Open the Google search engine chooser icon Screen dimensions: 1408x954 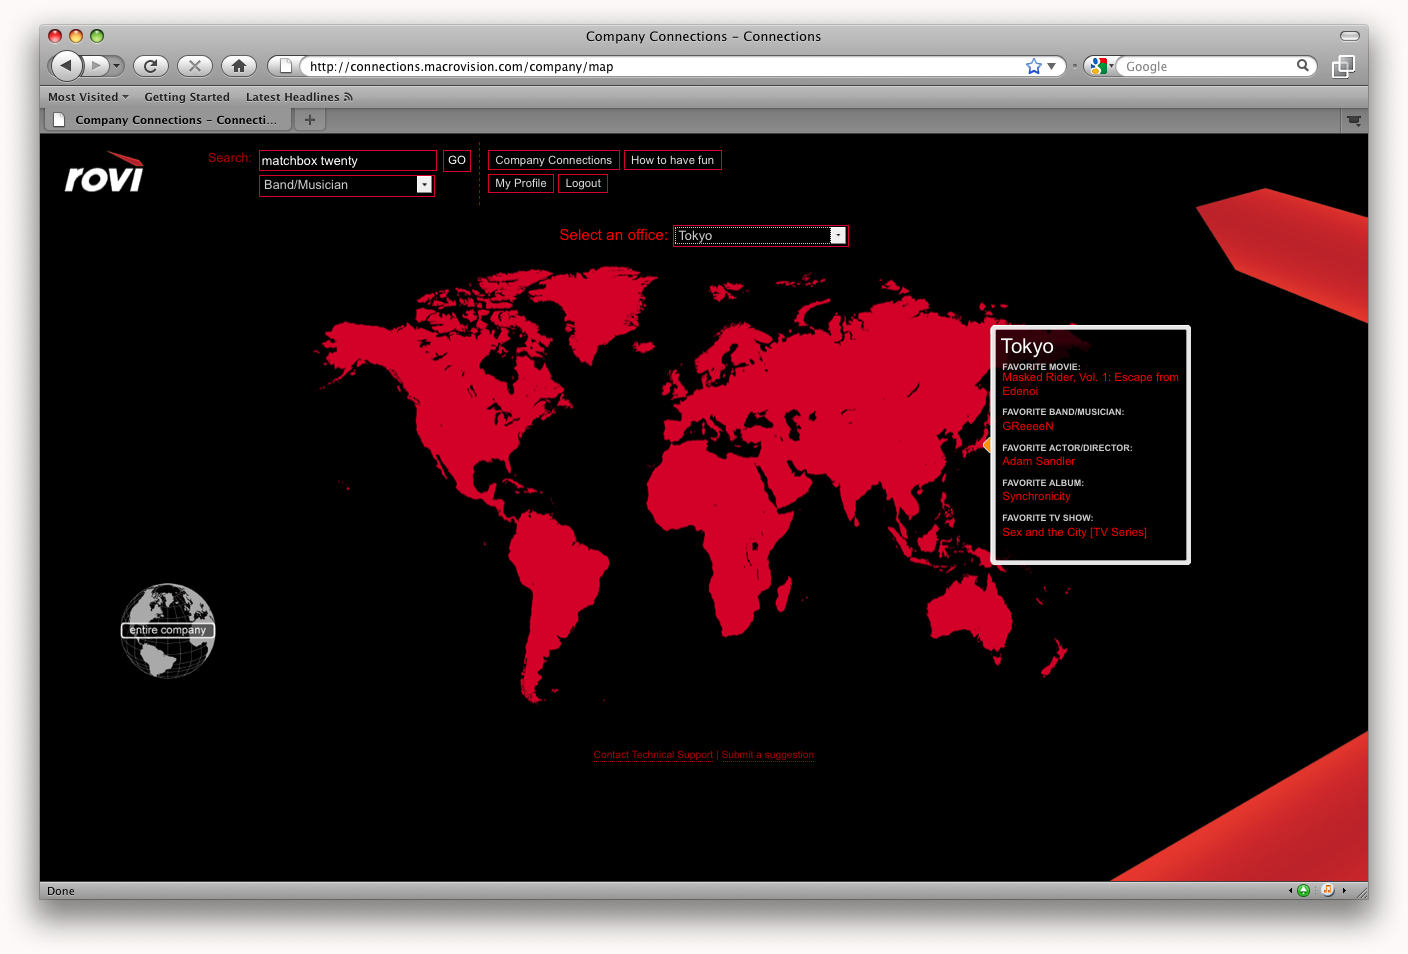(x=1102, y=66)
